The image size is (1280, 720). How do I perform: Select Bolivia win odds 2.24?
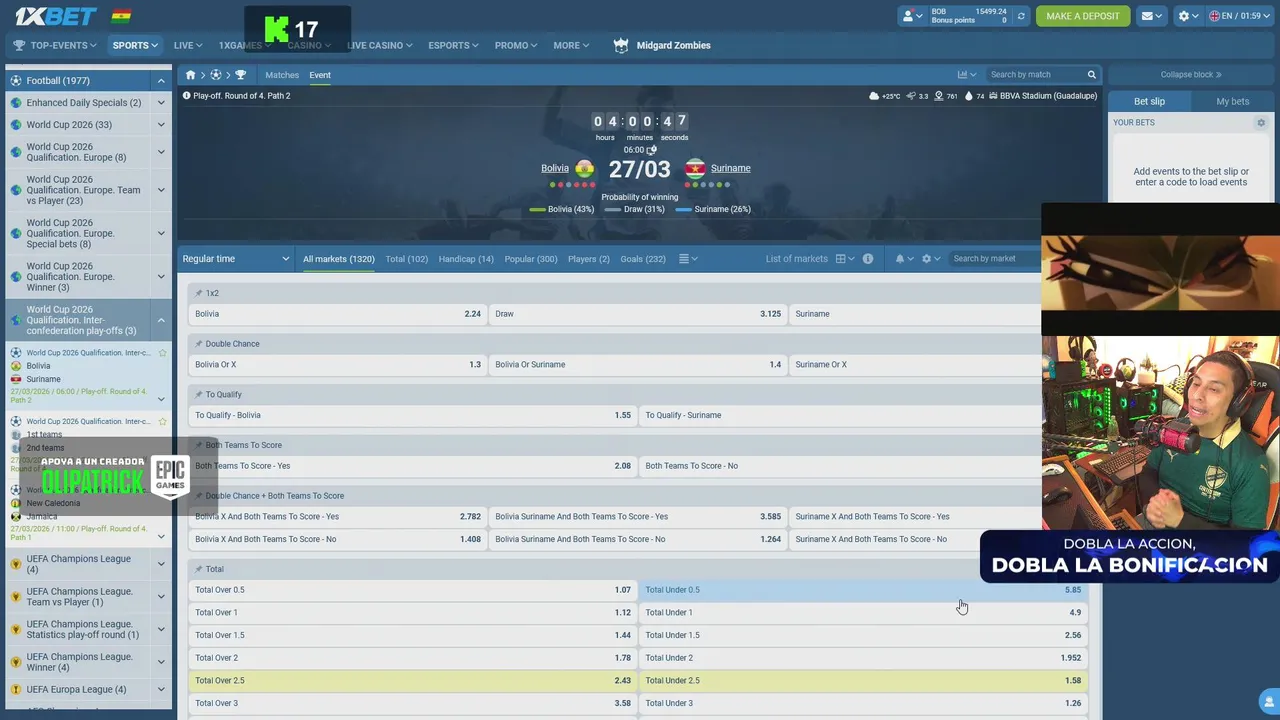coord(338,314)
